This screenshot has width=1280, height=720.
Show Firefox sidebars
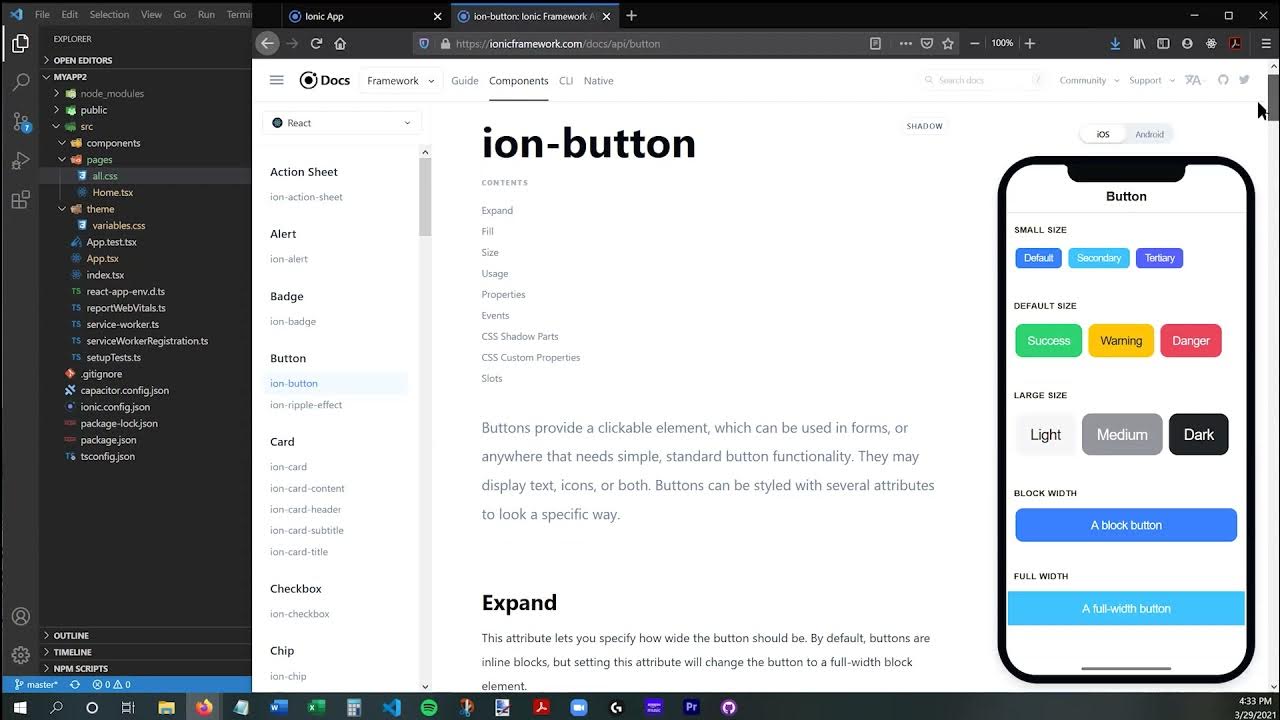[1163, 43]
